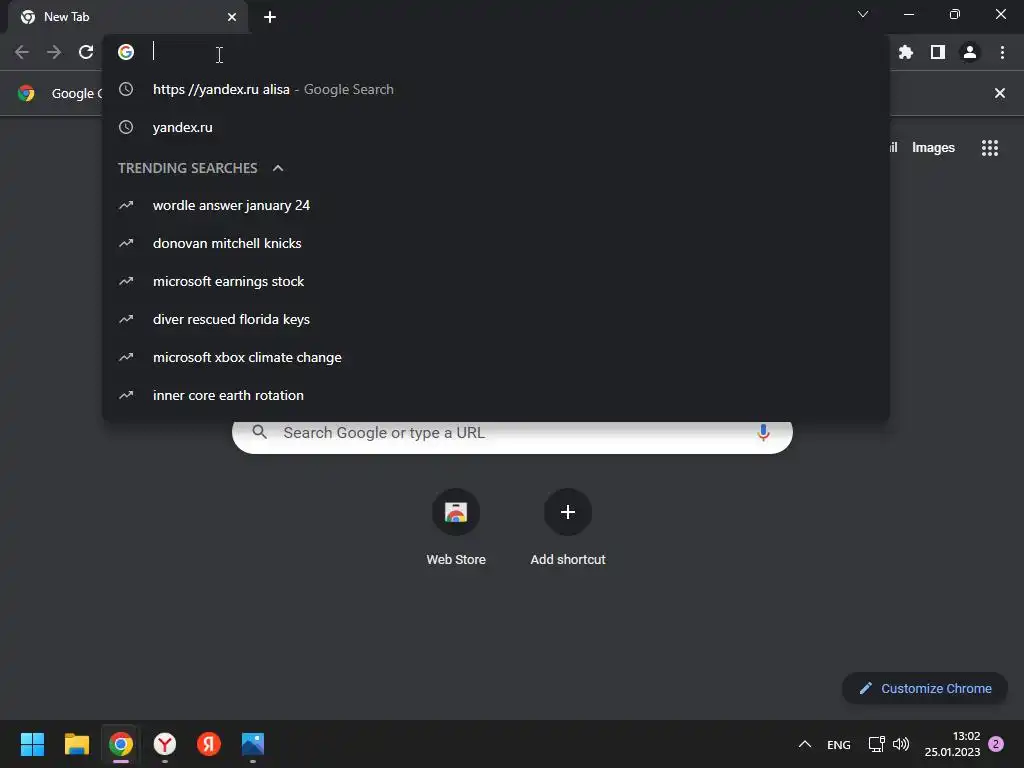Click the Web Store shortcut icon
Viewport: 1024px width, 768px height.
tap(456, 512)
